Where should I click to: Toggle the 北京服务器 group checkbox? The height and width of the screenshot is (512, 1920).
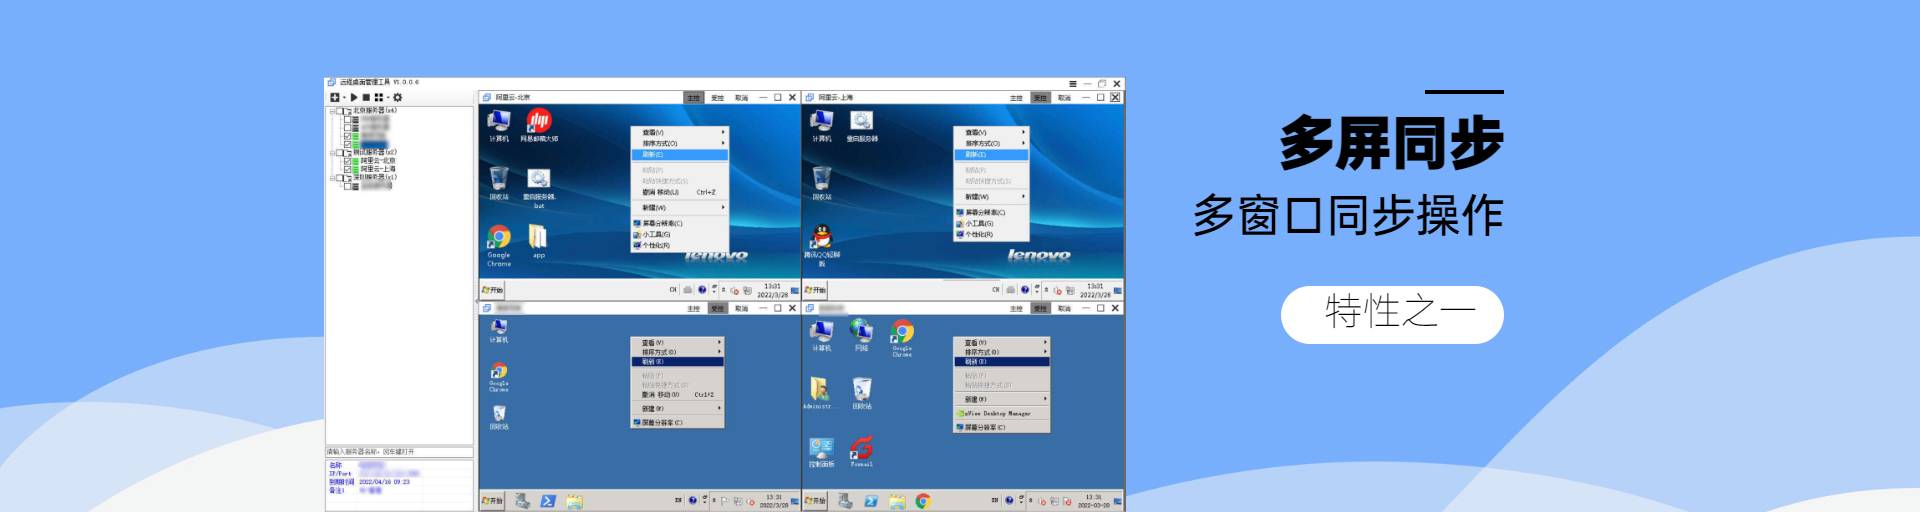click(339, 111)
